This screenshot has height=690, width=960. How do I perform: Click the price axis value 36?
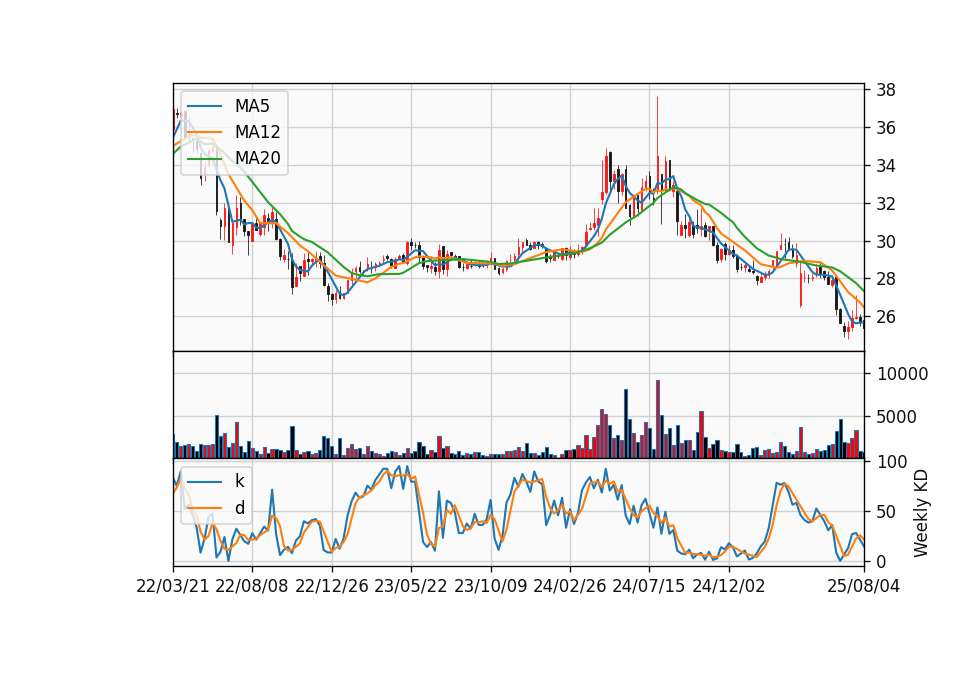[886, 128]
